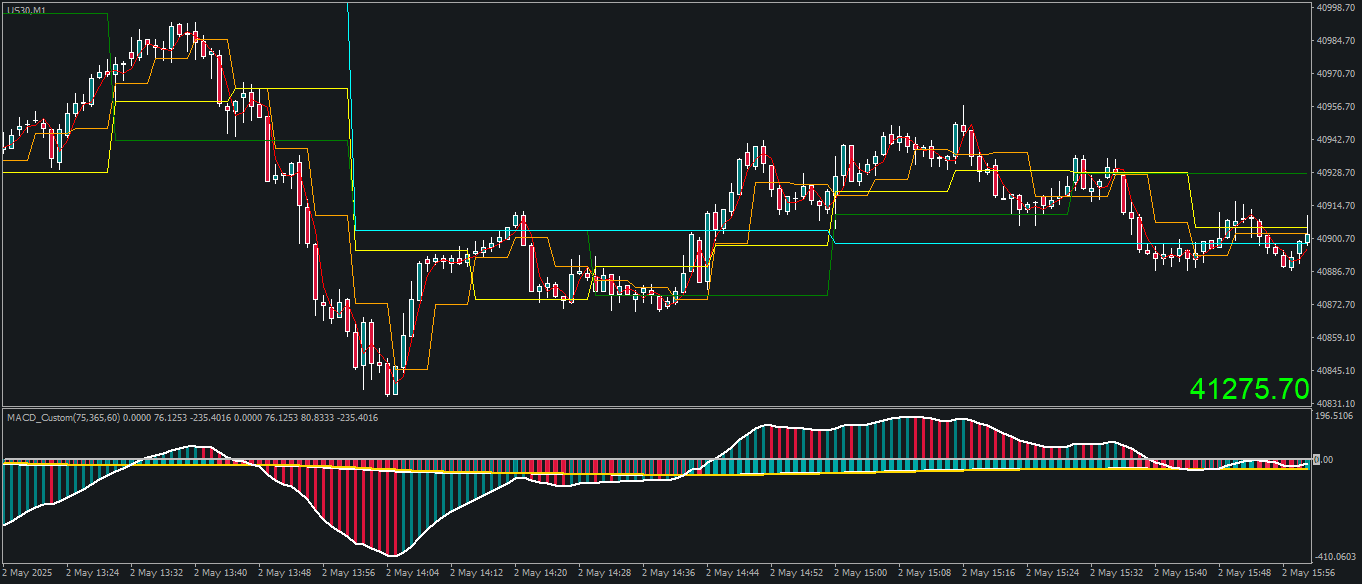The height and width of the screenshot is (584, 1362).
Task: Click the divider between chart and MACD window
Action: [x=655, y=407]
